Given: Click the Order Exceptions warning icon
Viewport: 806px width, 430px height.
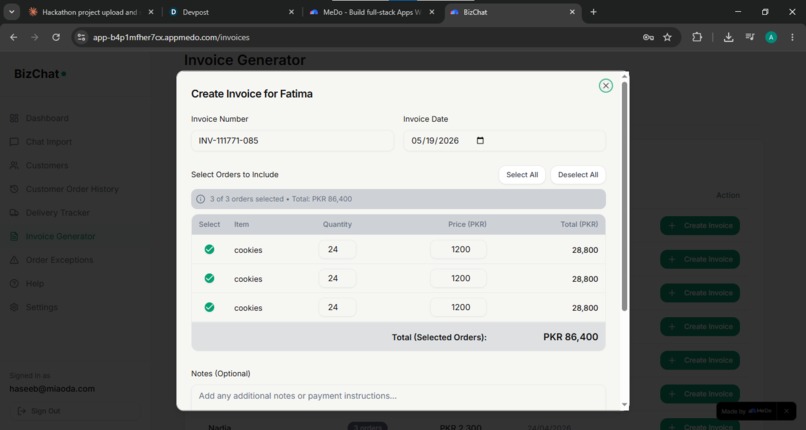Looking at the screenshot, I should tap(14, 260).
